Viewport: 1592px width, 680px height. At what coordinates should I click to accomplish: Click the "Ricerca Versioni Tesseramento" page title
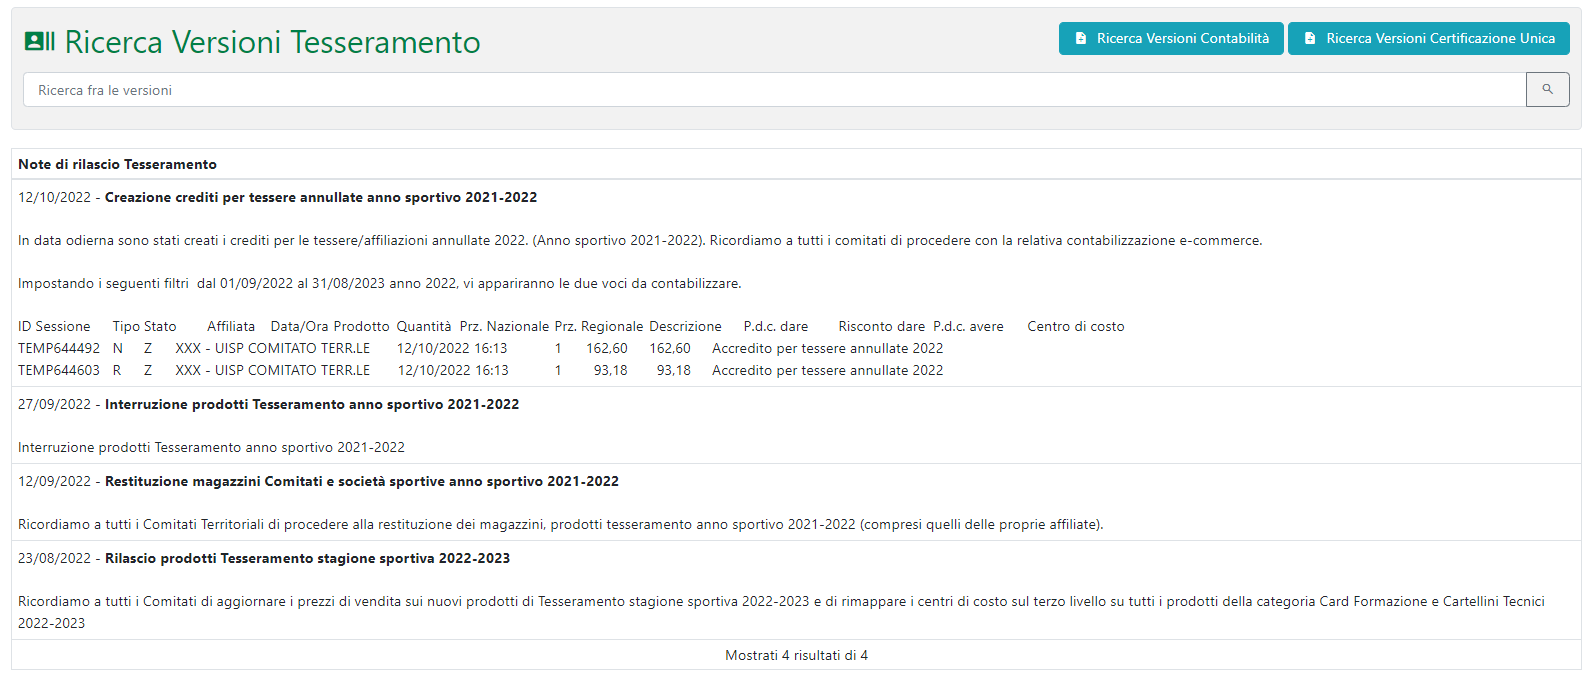tap(272, 42)
